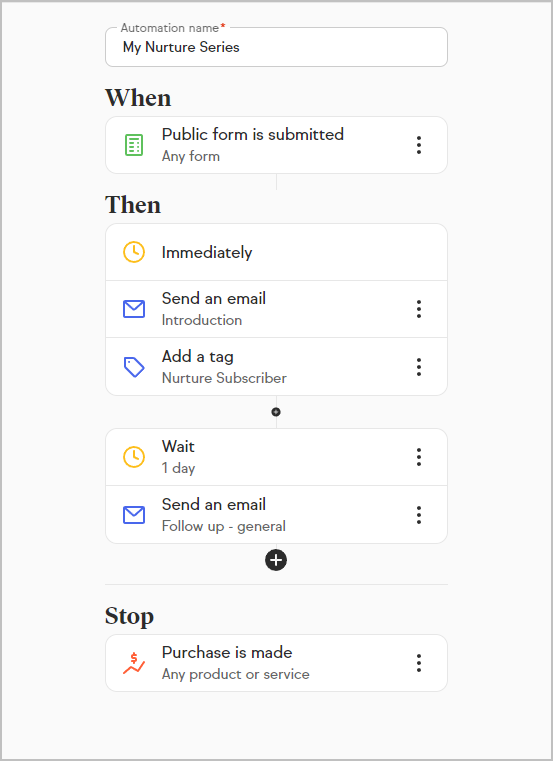The width and height of the screenshot is (553, 761).
Task: Open options menu for Follow up email
Action: [419, 515]
